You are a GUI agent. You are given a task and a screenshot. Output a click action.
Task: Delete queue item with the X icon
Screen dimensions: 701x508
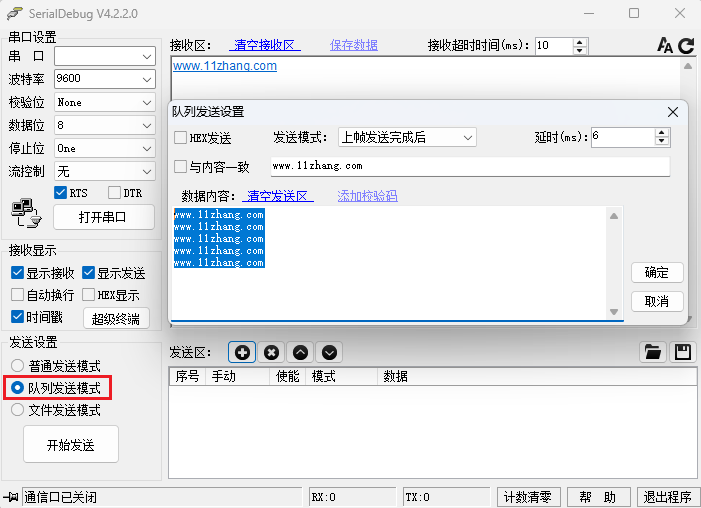coord(271,352)
